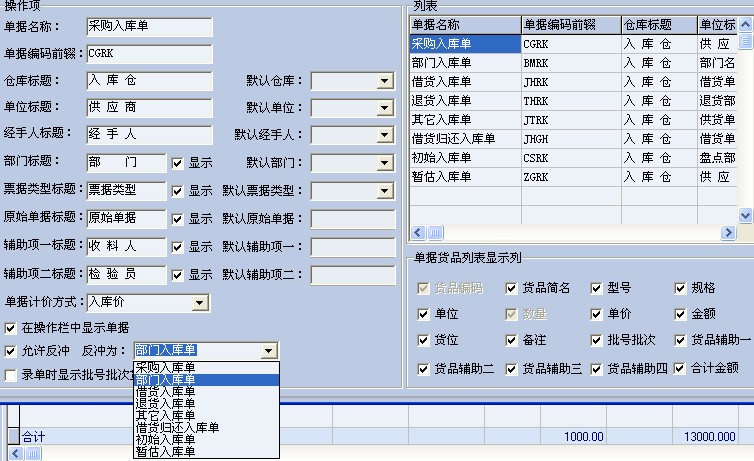Image resolution: width=754 pixels, height=461 pixels.
Task: Select 初始入库单 row in the top-right table
Action: coord(464,157)
